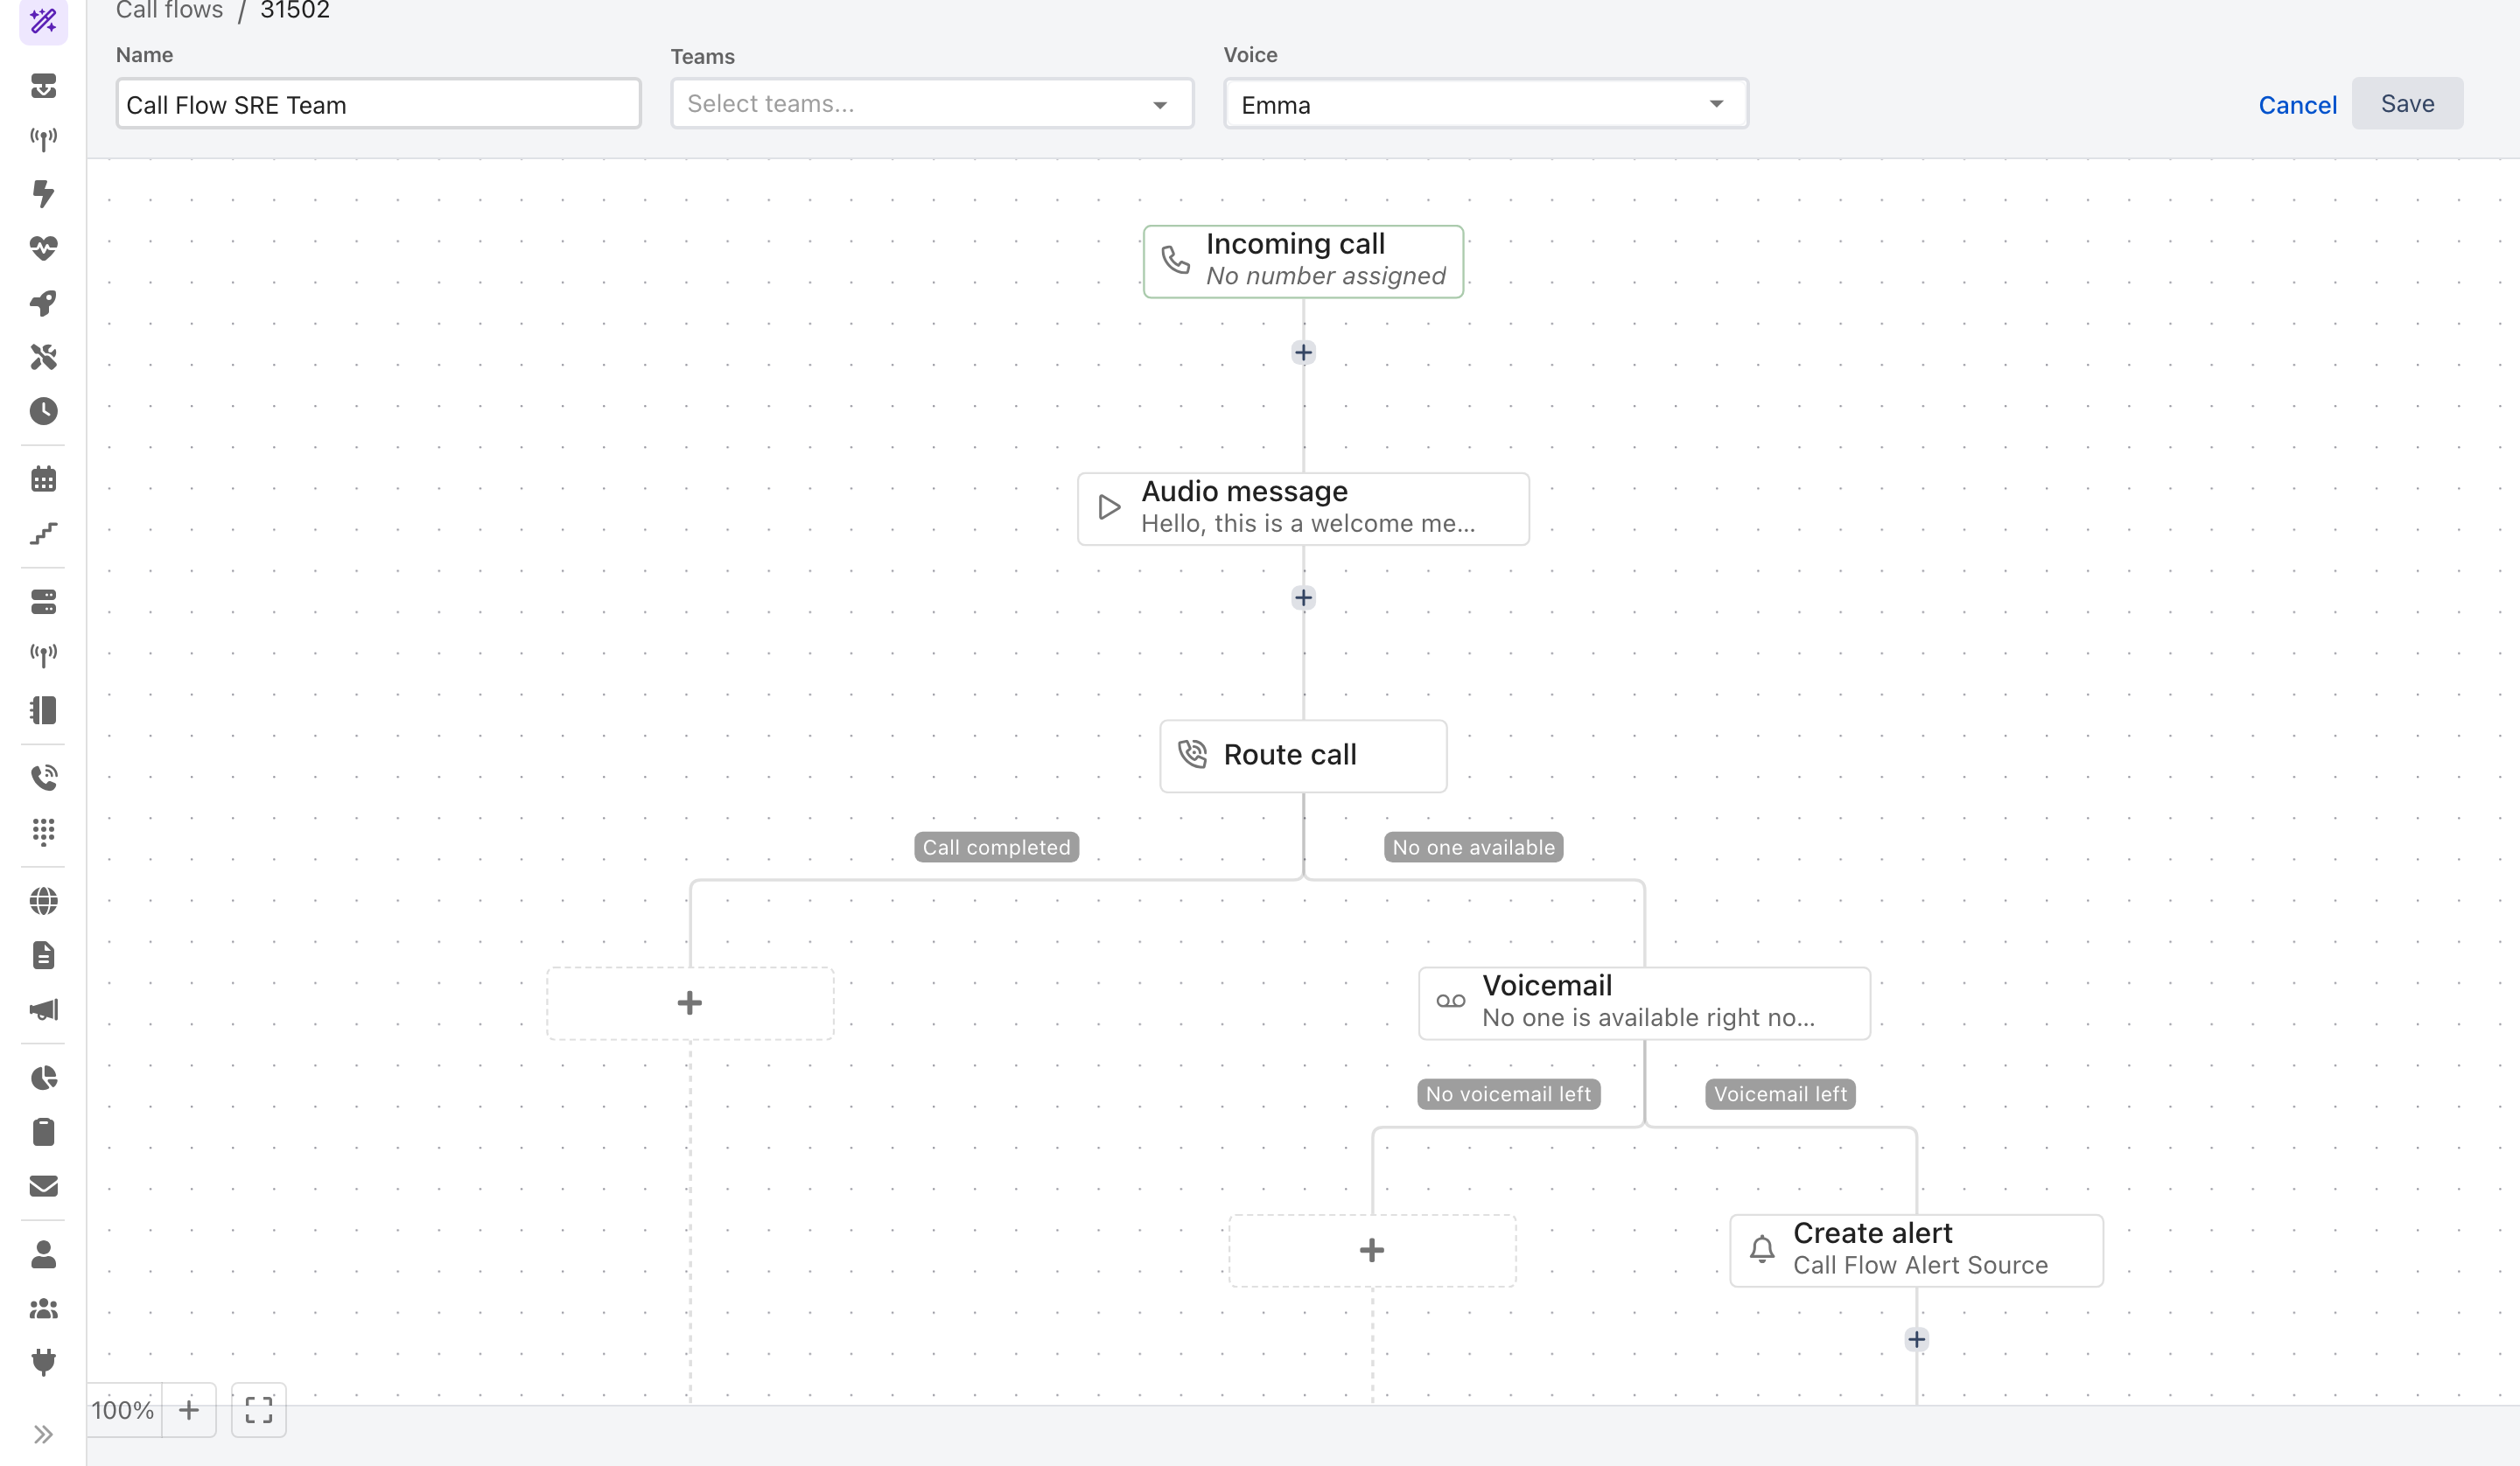Click the fit-to-screen button

(x=259, y=1410)
